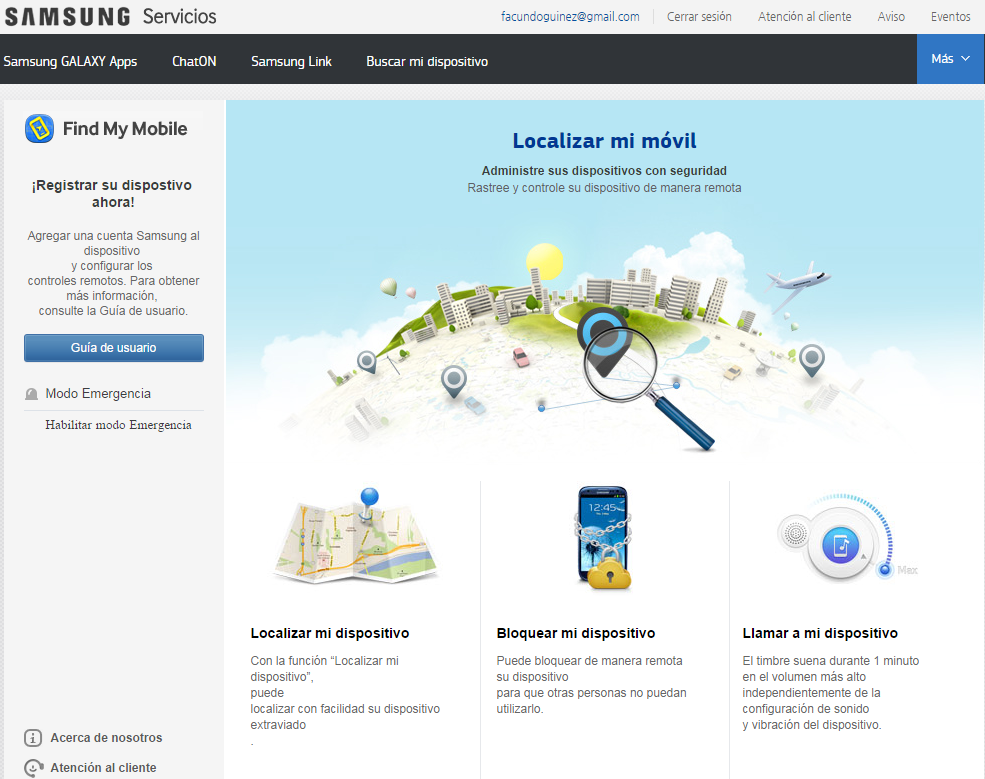Image resolution: width=985 pixels, height=779 pixels.
Task: Click the Modo Emergencia siren icon
Action: 31,394
